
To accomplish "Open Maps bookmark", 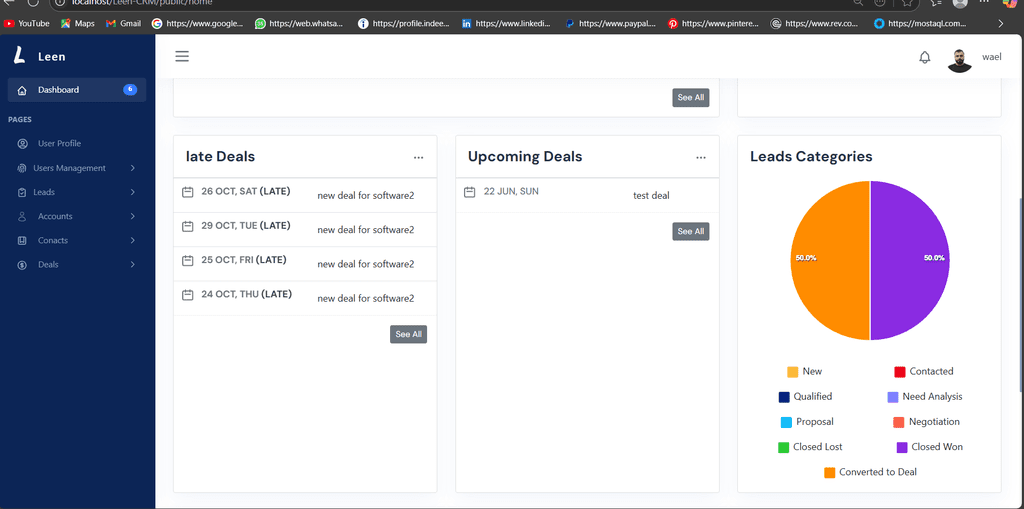I will (78, 24).
